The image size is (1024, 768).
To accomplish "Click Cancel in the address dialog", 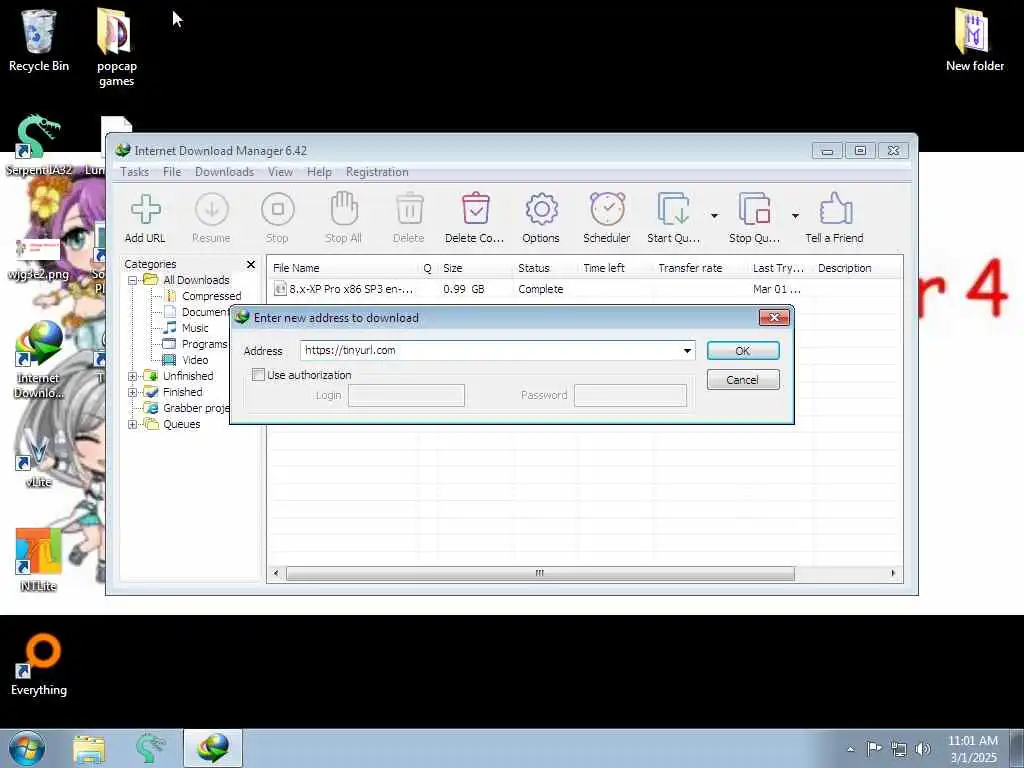I will tap(743, 379).
